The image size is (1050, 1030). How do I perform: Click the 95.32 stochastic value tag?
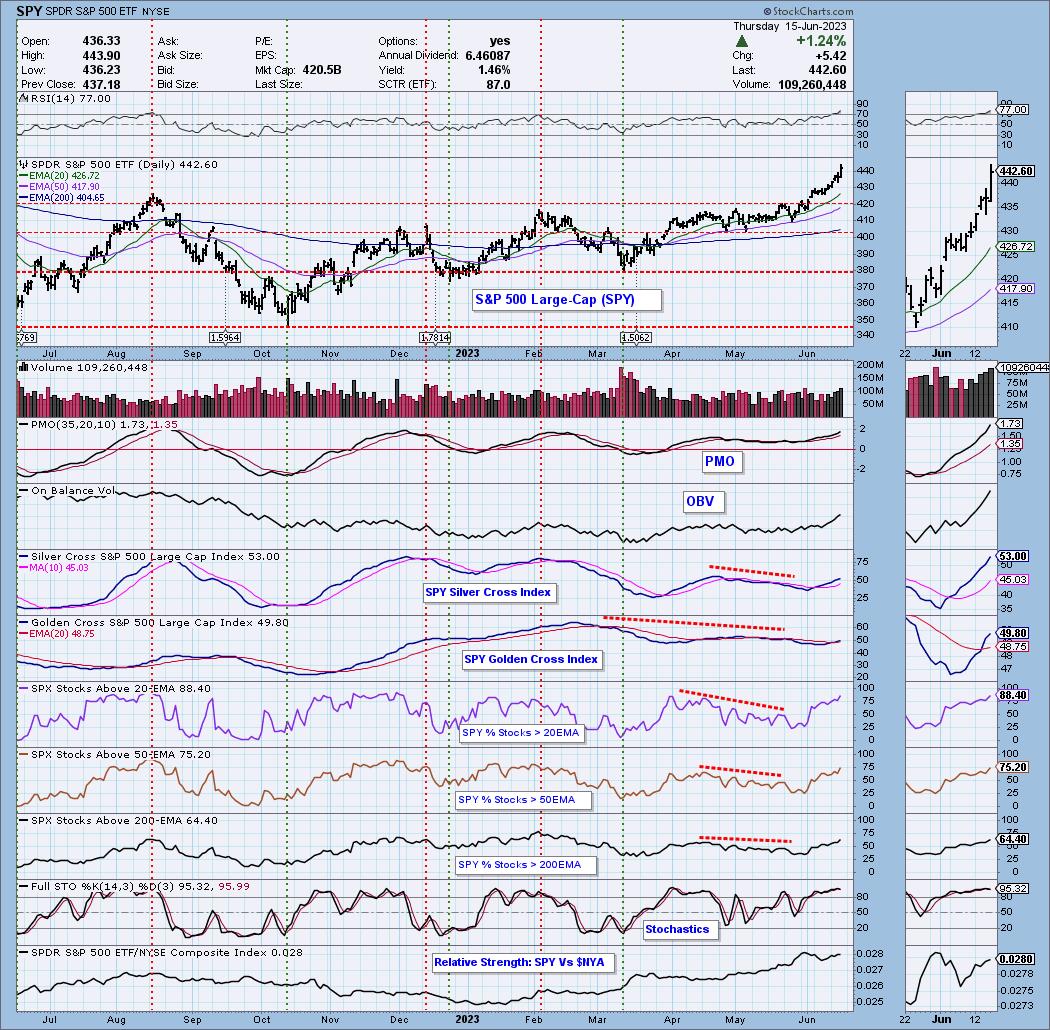point(1012,889)
